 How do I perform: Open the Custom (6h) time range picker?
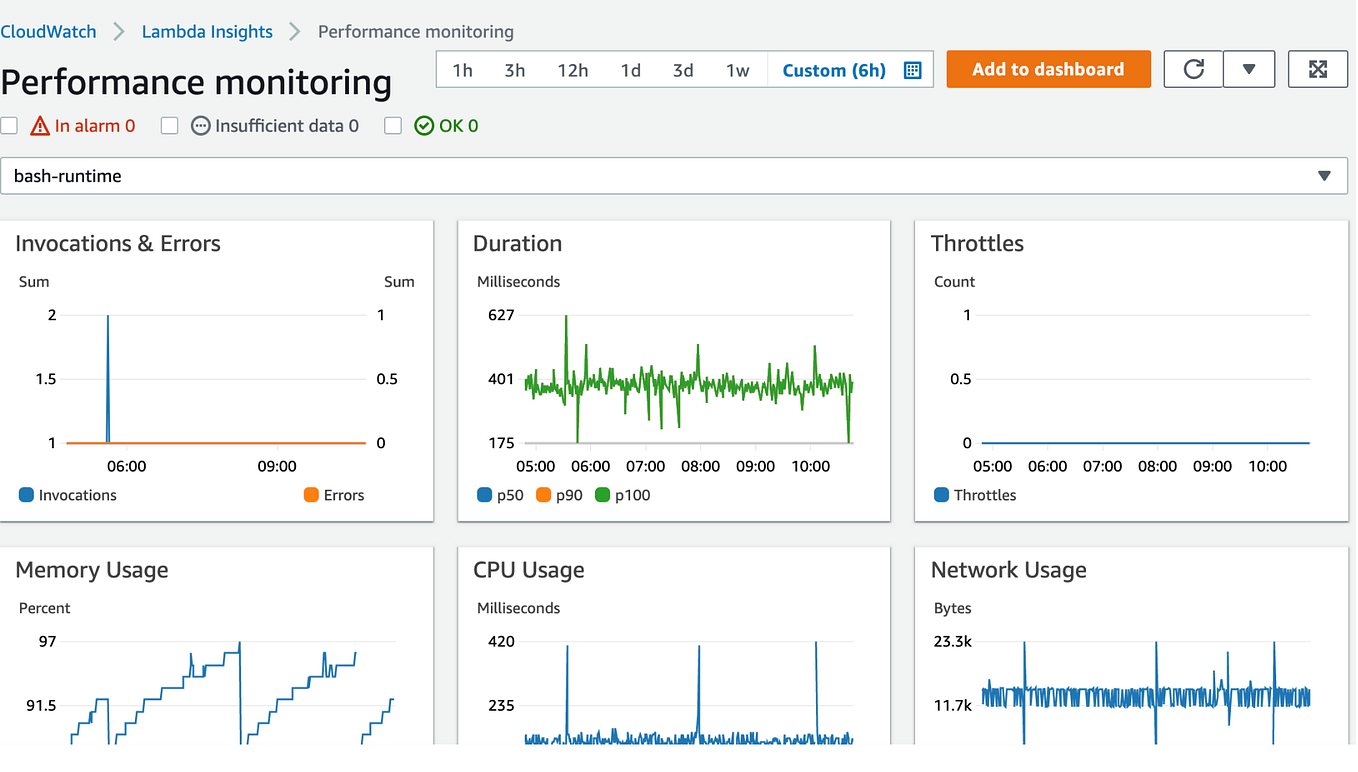coord(833,70)
